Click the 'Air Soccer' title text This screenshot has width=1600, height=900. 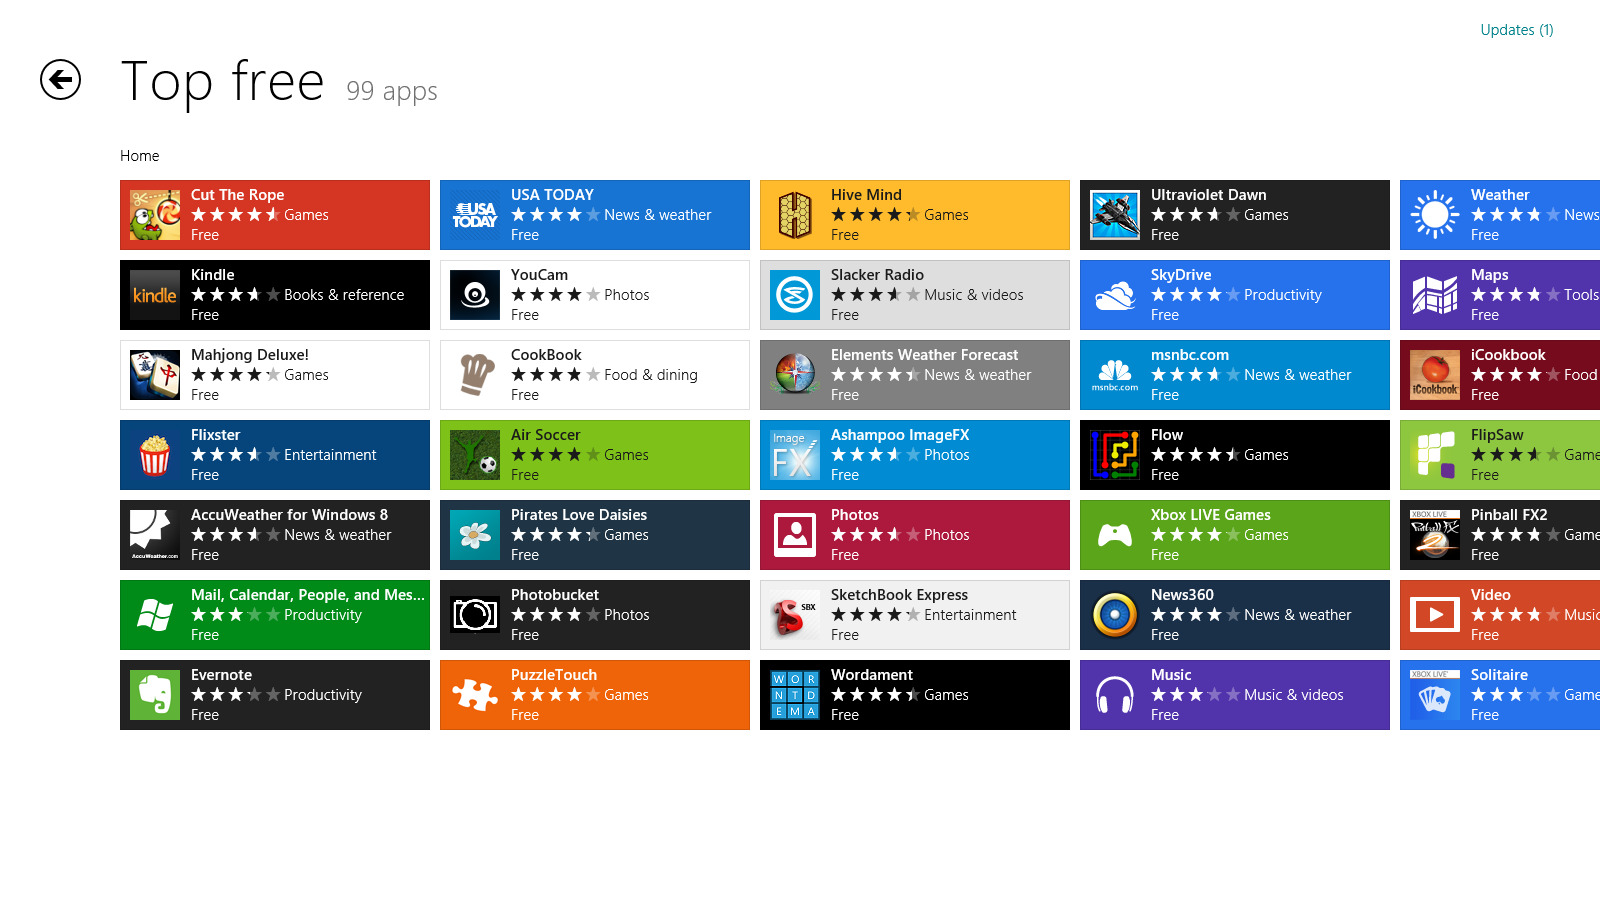545,435
